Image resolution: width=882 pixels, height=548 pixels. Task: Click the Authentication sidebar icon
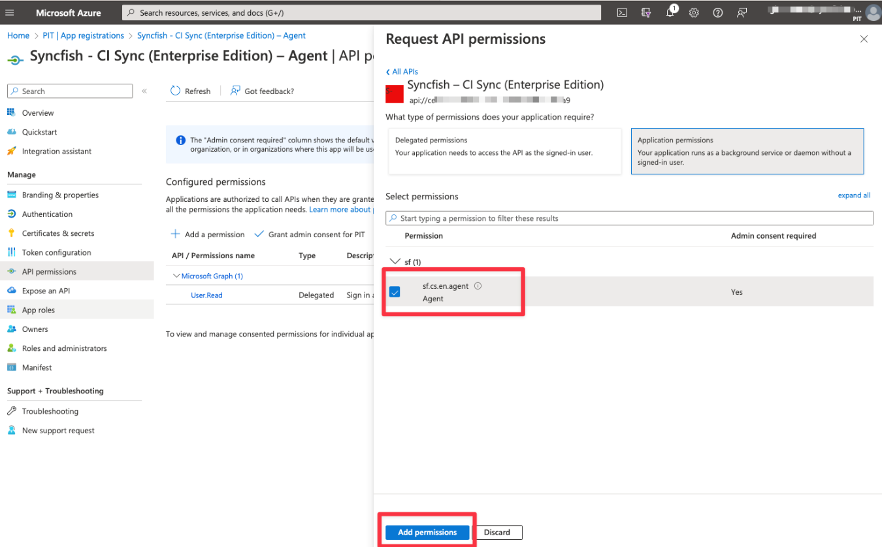coord(11,214)
